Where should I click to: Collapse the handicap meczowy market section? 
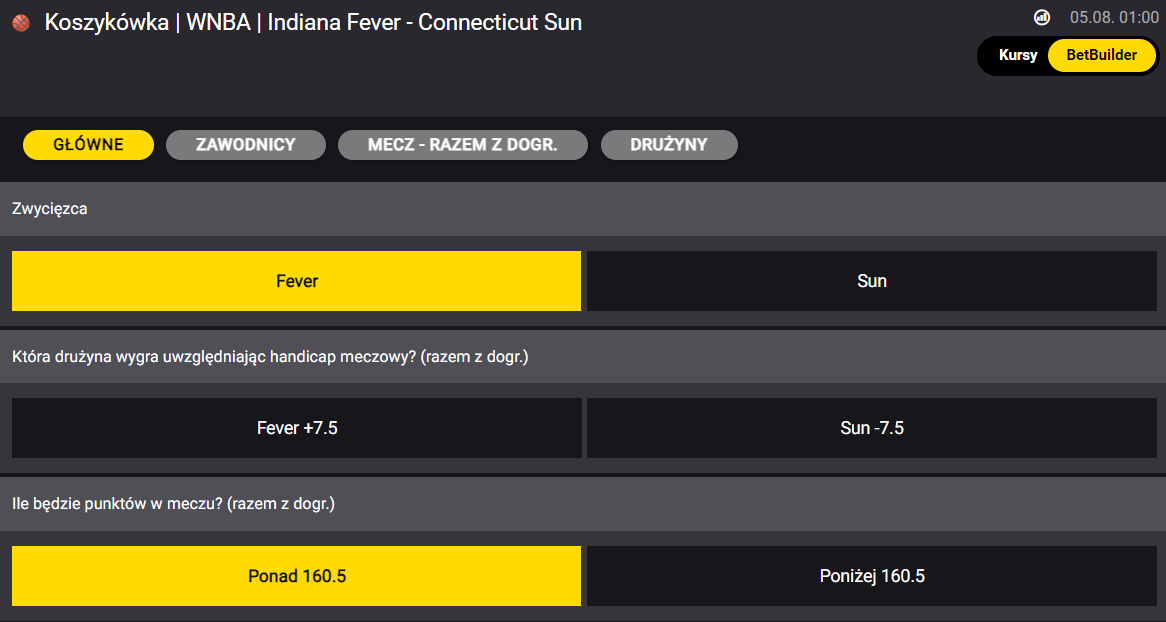pyautogui.click(x=583, y=356)
